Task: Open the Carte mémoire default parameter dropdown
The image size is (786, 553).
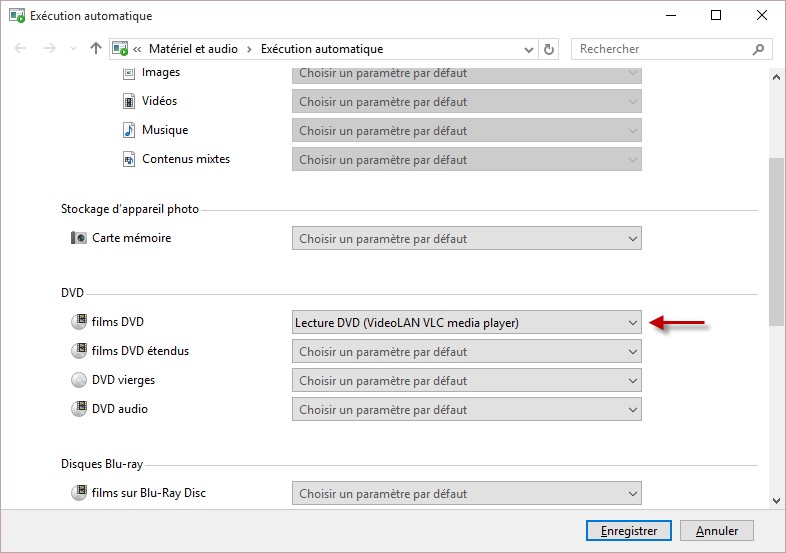Action: [x=466, y=239]
